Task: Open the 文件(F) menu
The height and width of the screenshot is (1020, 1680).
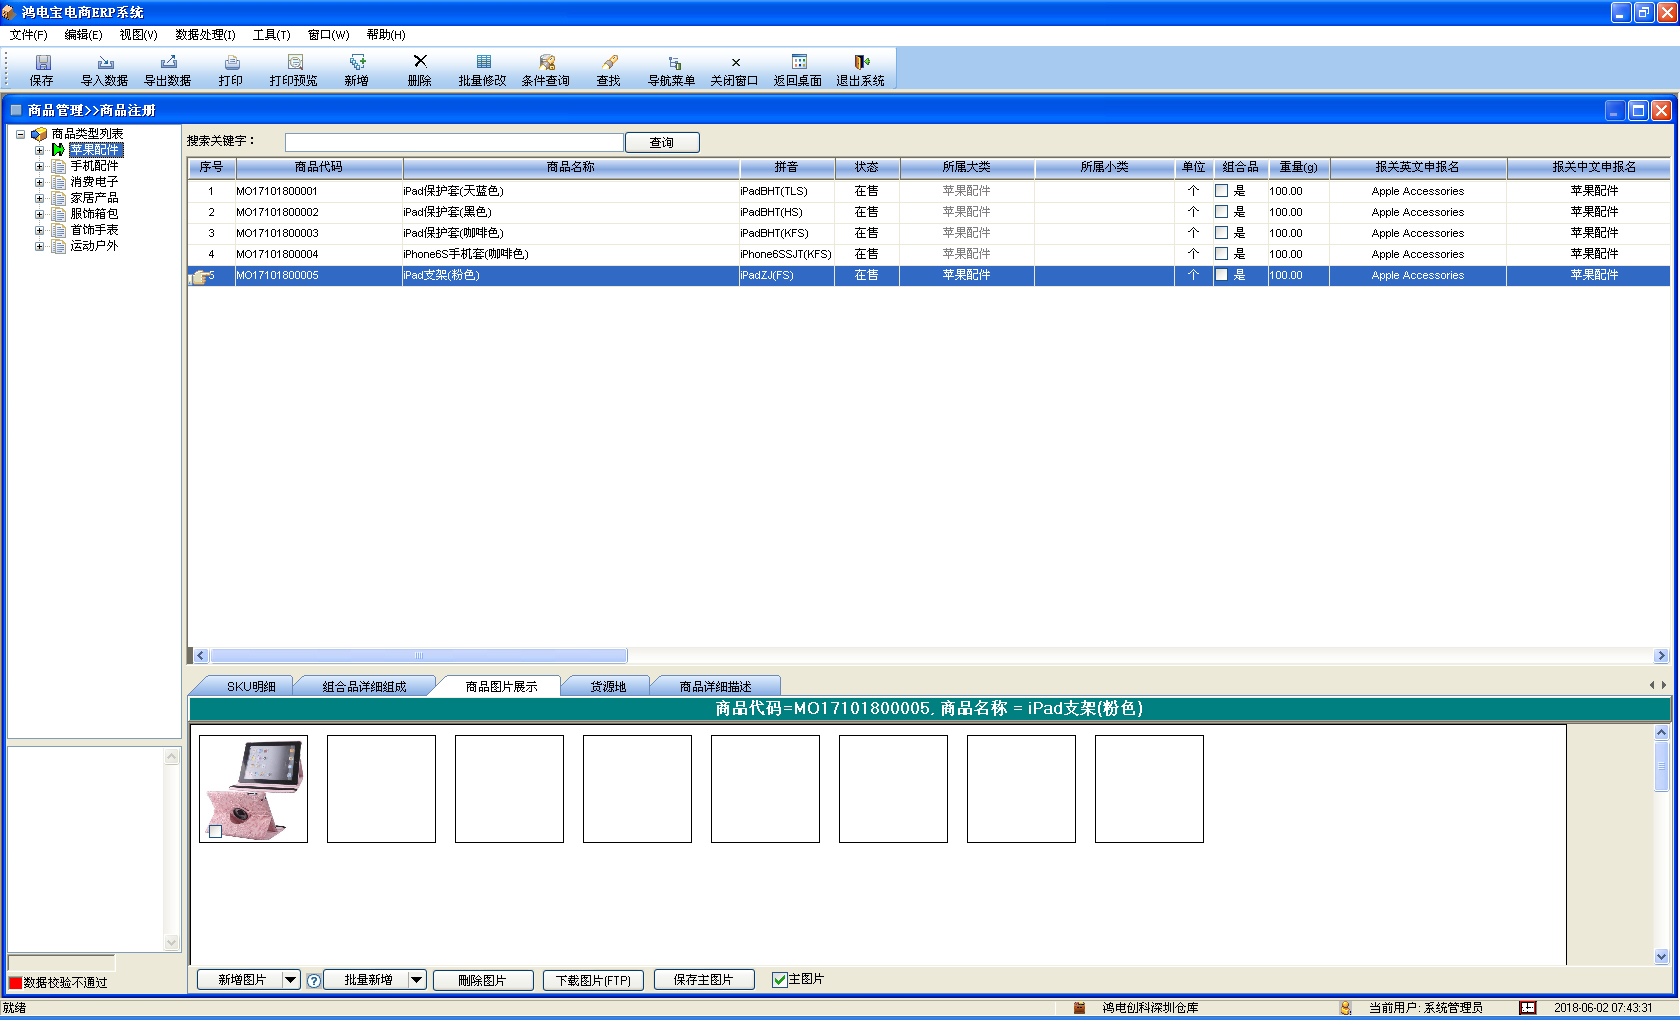Action: pyautogui.click(x=29, y=35)
